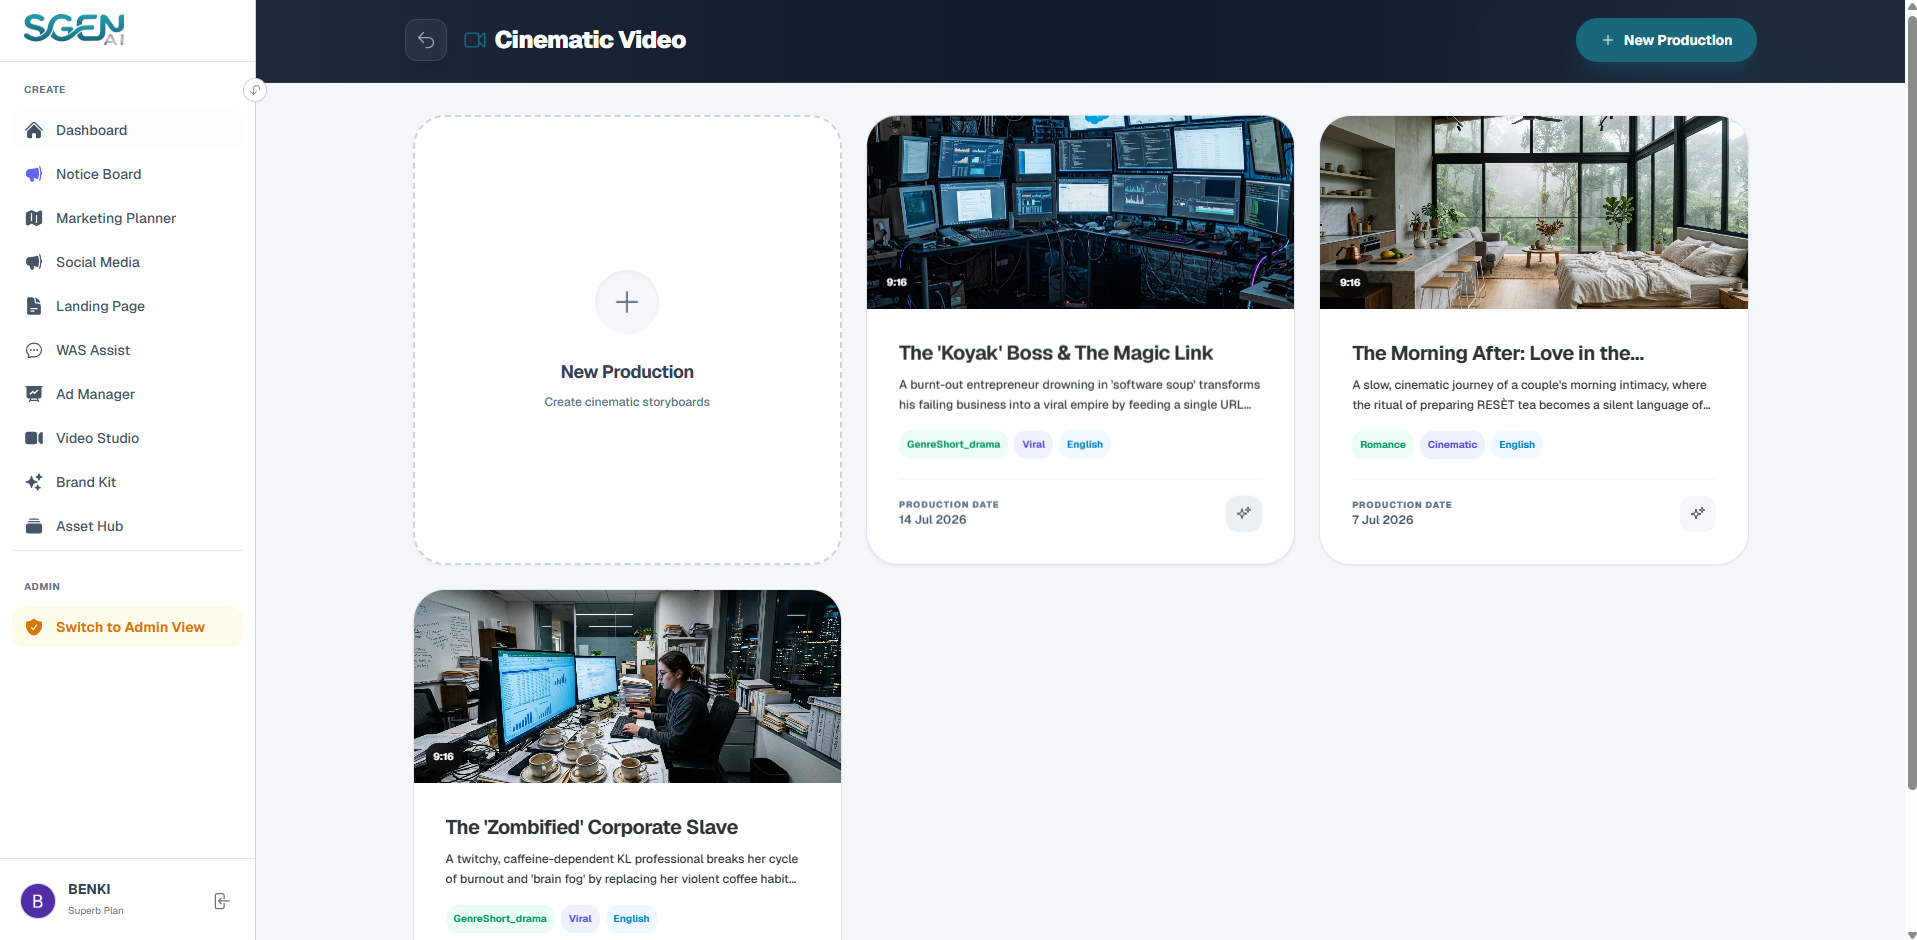Click the Brand Kit sparkle icon
This screenshot has height=940, width=1917.
point(34,482)
